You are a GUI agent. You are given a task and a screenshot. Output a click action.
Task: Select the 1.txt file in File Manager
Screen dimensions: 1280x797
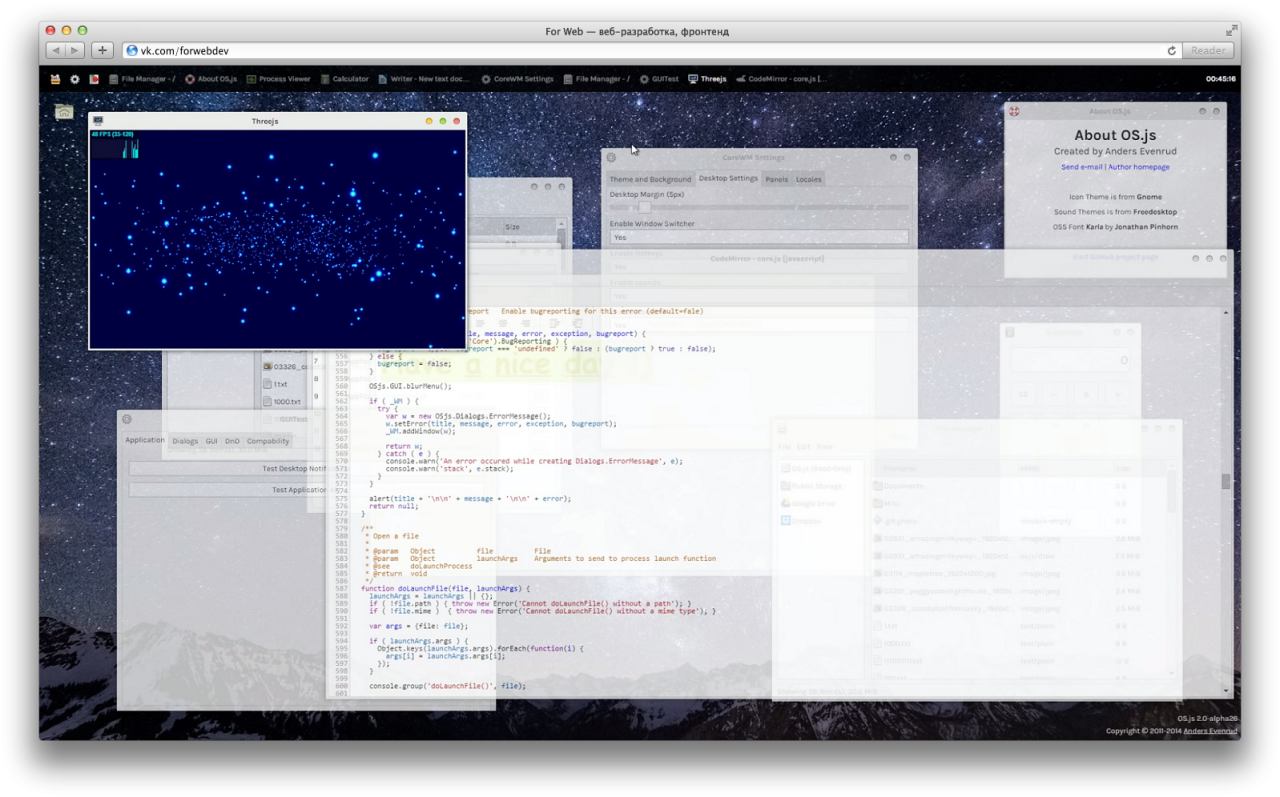pos(275,384)
